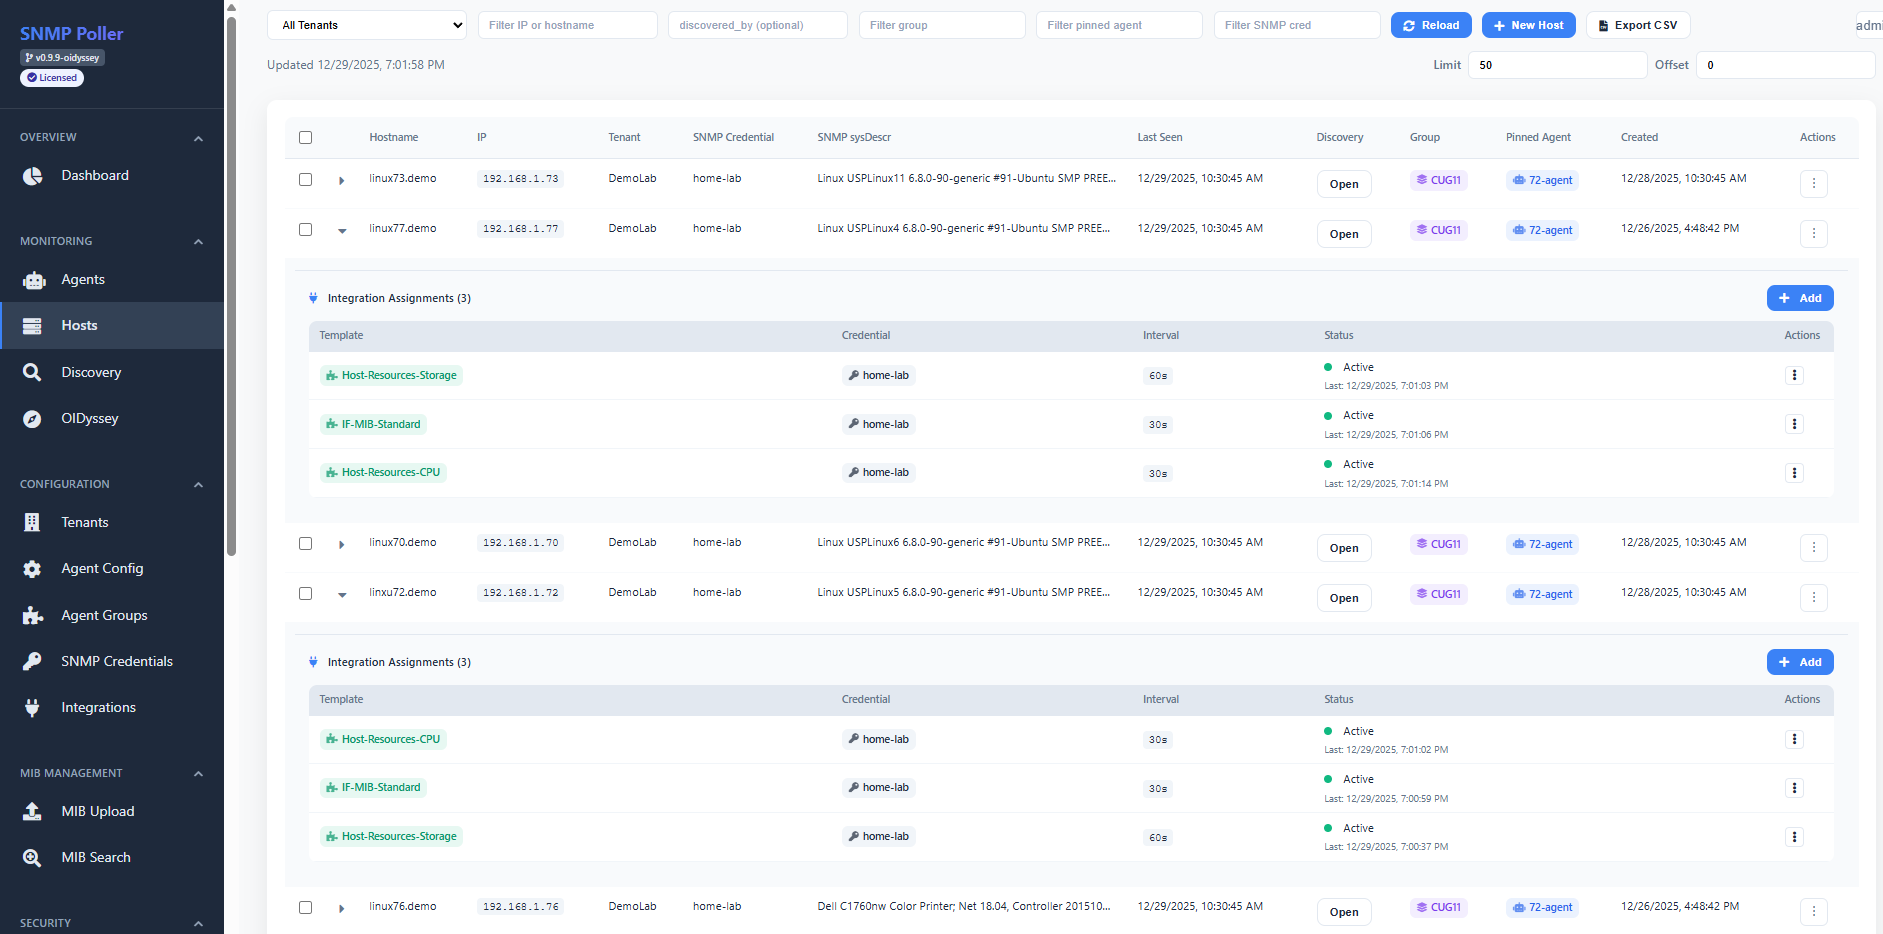Open the All Tenants dropdown
The image size is (1883, 934).
pos(367,25)
